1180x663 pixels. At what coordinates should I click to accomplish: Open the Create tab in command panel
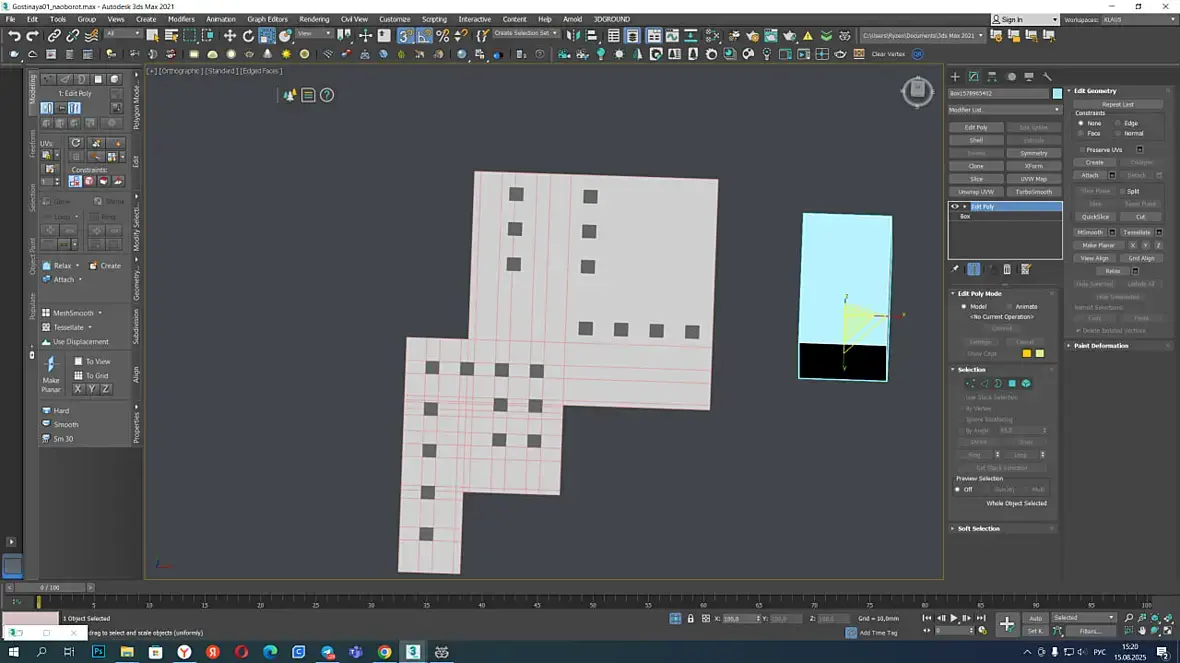[955, 76]
